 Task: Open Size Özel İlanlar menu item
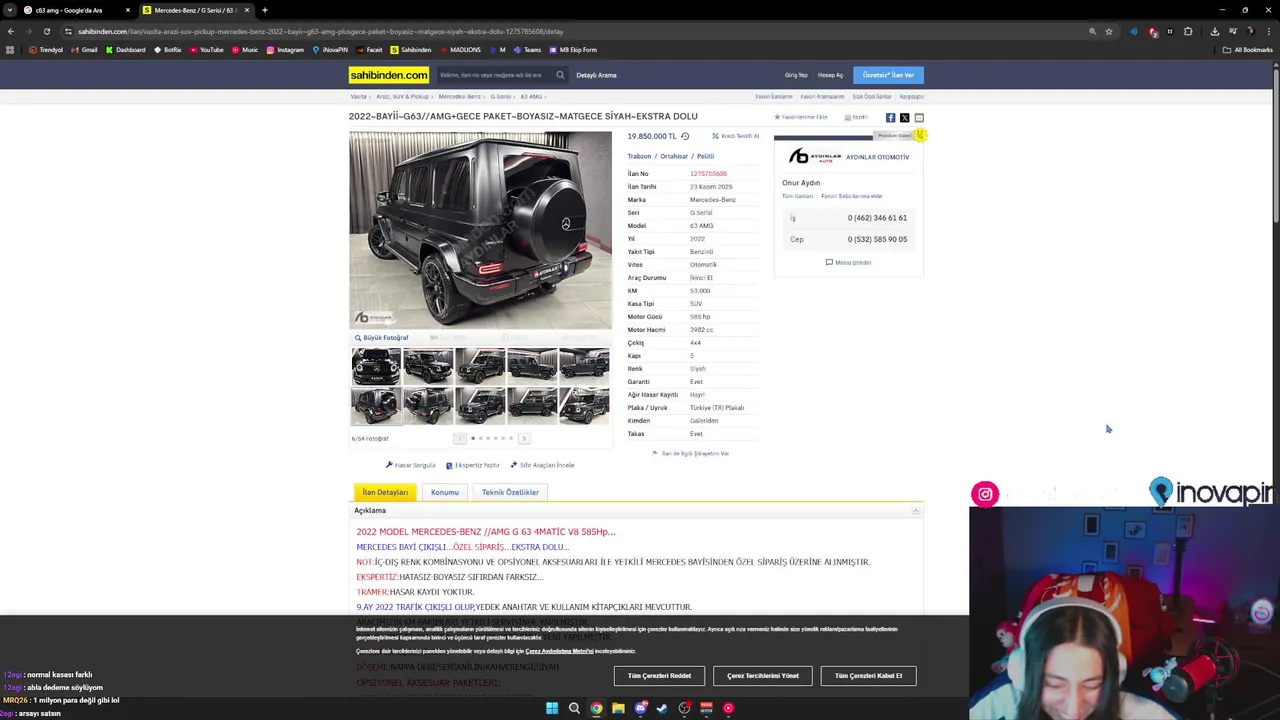pyautogui.click(x=871, y=97)
